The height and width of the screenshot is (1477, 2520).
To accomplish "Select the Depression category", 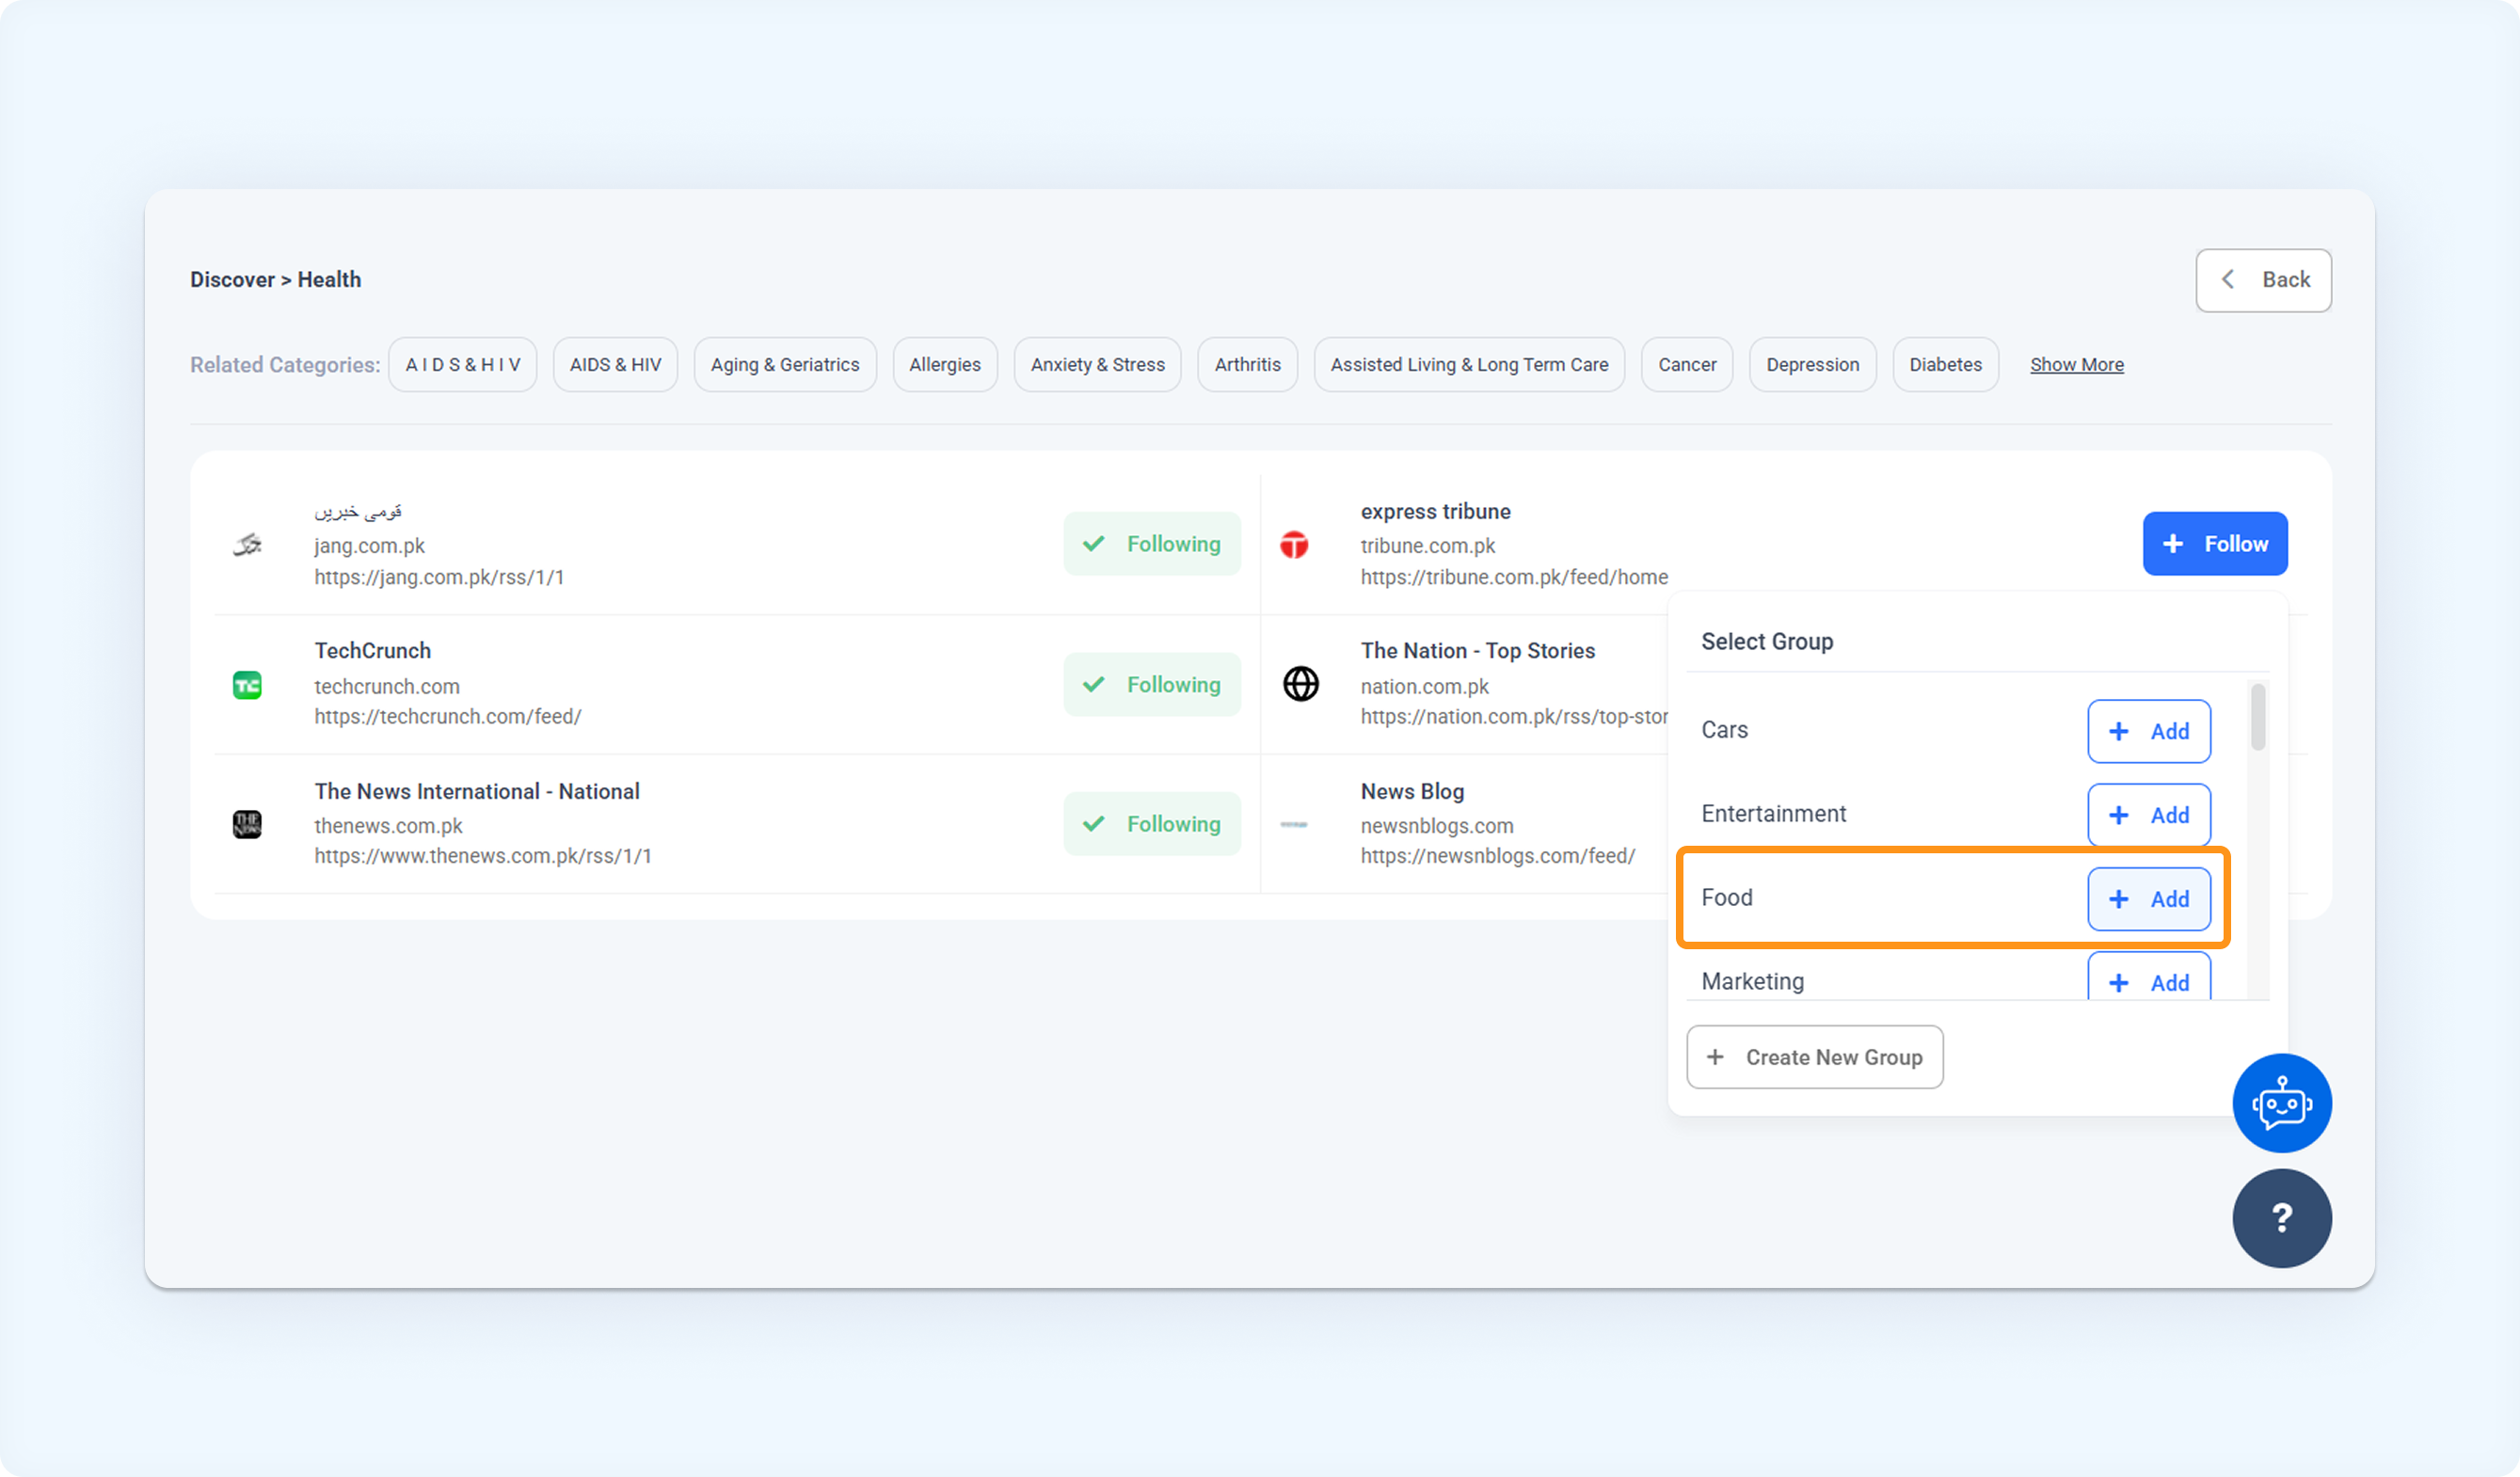I will coord(1812,365).
